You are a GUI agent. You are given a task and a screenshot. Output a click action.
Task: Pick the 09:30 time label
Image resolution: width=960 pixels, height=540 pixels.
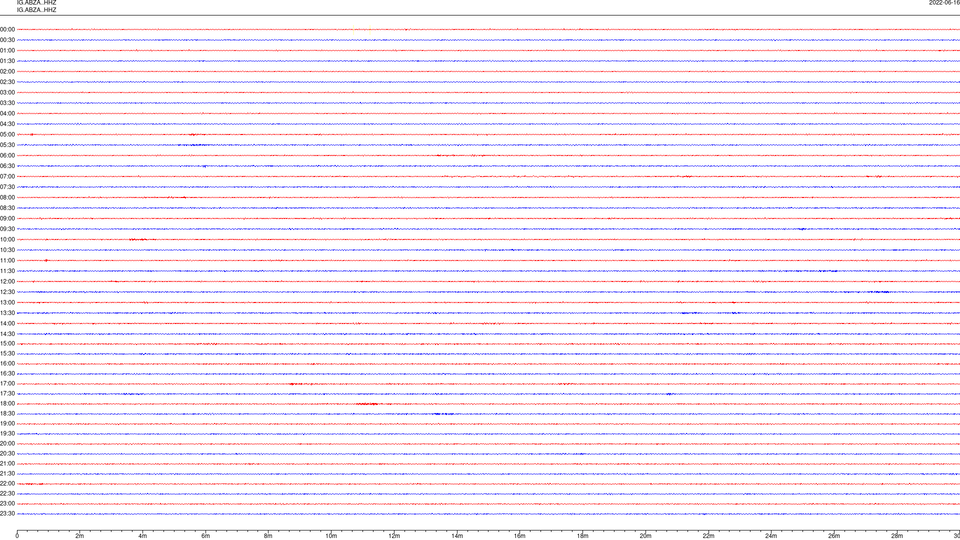click(x=7, y=230)
